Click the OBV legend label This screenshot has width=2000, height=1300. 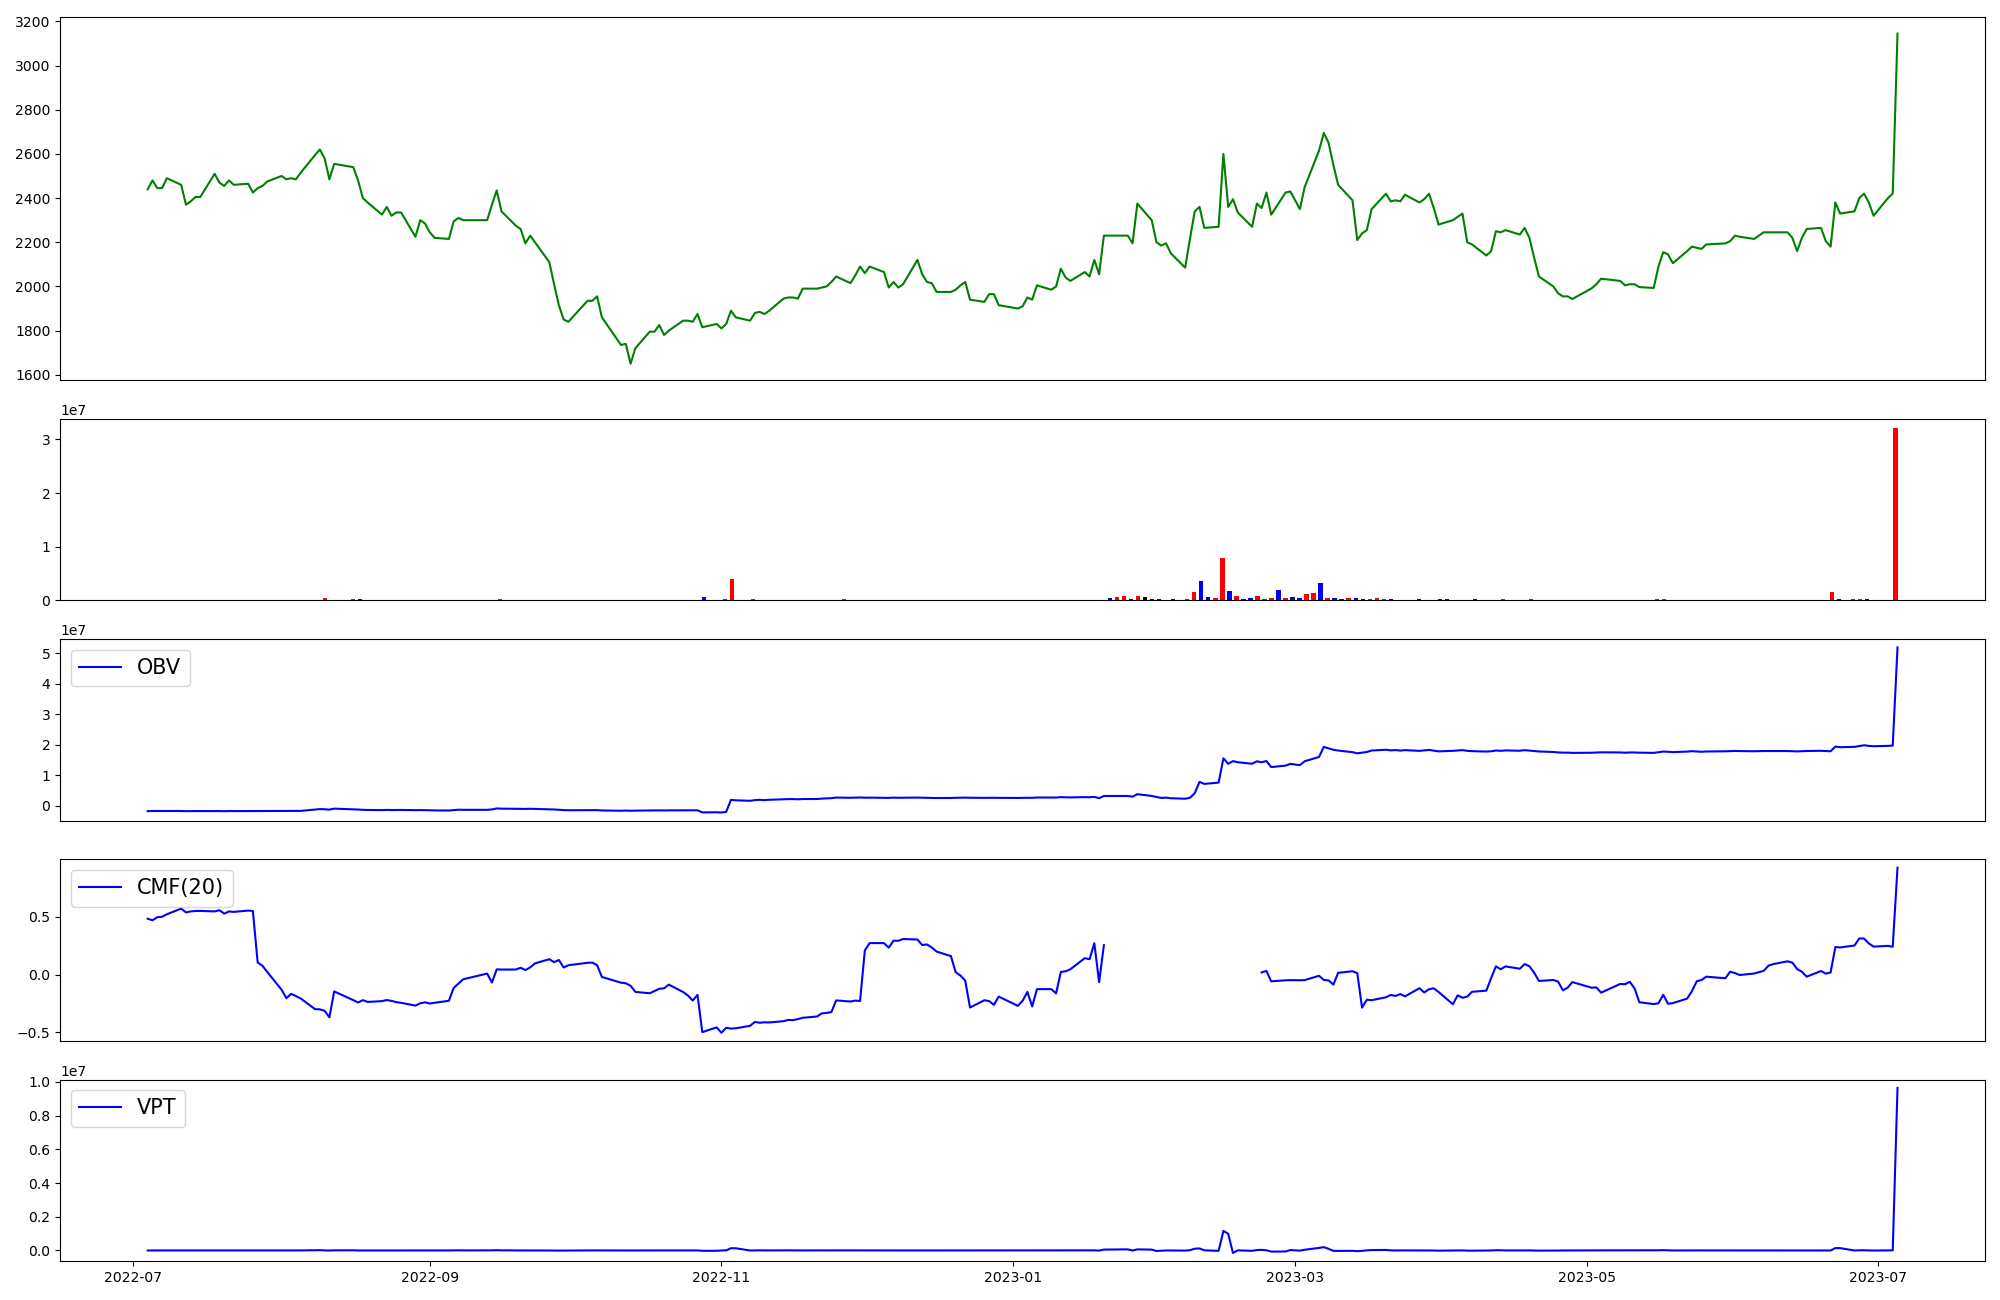(x=158, y=667)
